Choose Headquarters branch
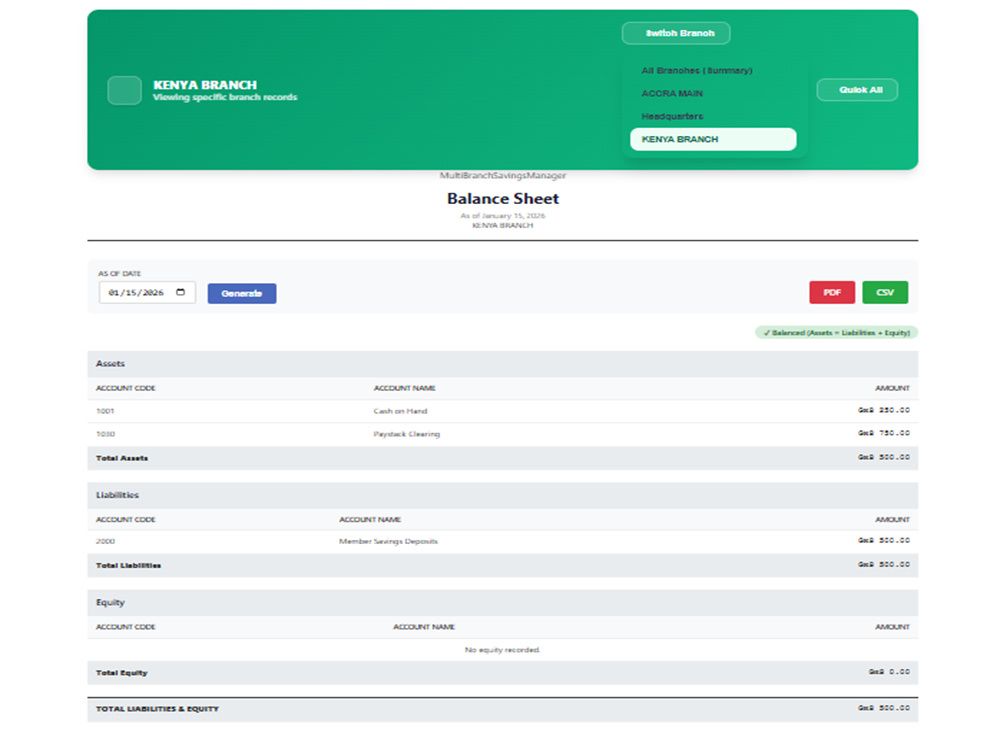Viewport: 1000px width, 750px height. click(712, 116)
